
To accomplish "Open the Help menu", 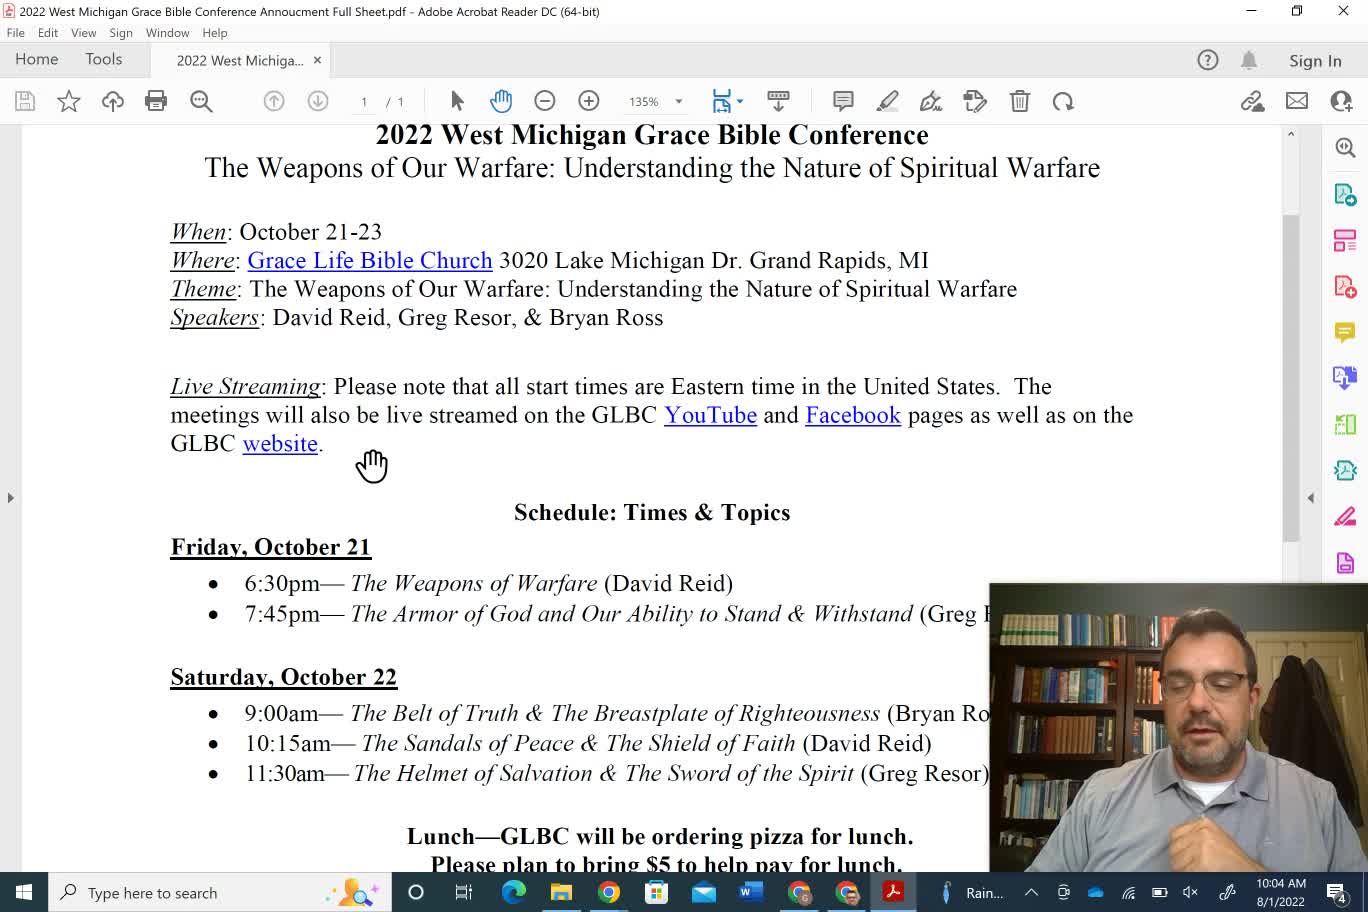I will 215,33.
